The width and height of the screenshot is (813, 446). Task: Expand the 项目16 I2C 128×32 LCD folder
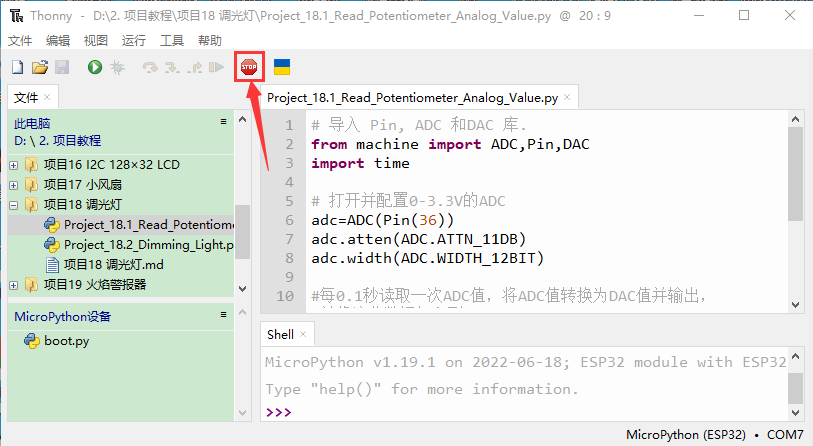pyautogui.click(x=14, y=164)
